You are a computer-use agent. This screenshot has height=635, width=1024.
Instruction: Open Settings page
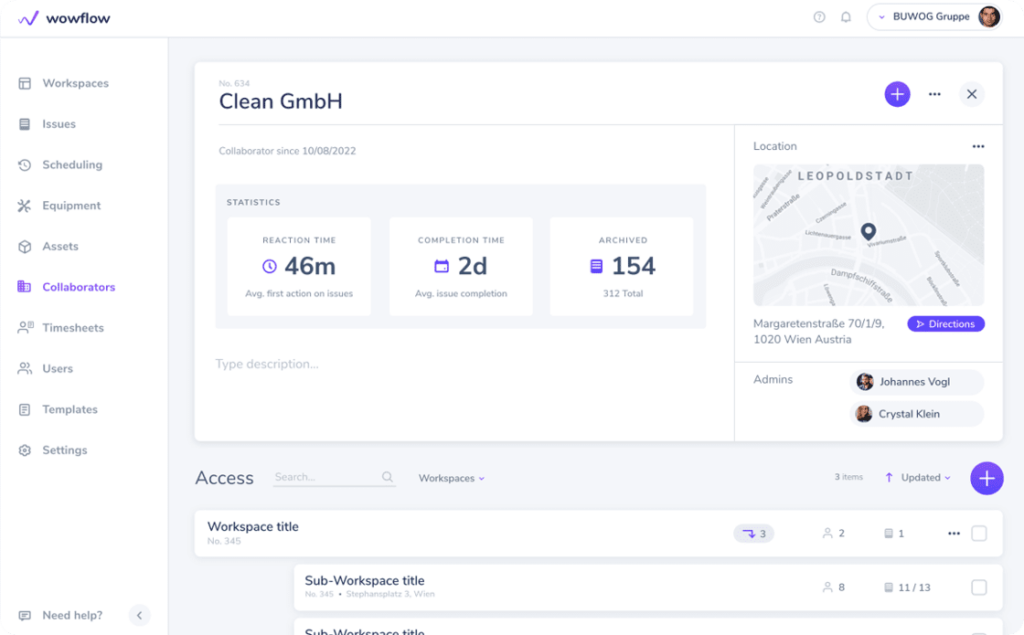coord(52,450)
